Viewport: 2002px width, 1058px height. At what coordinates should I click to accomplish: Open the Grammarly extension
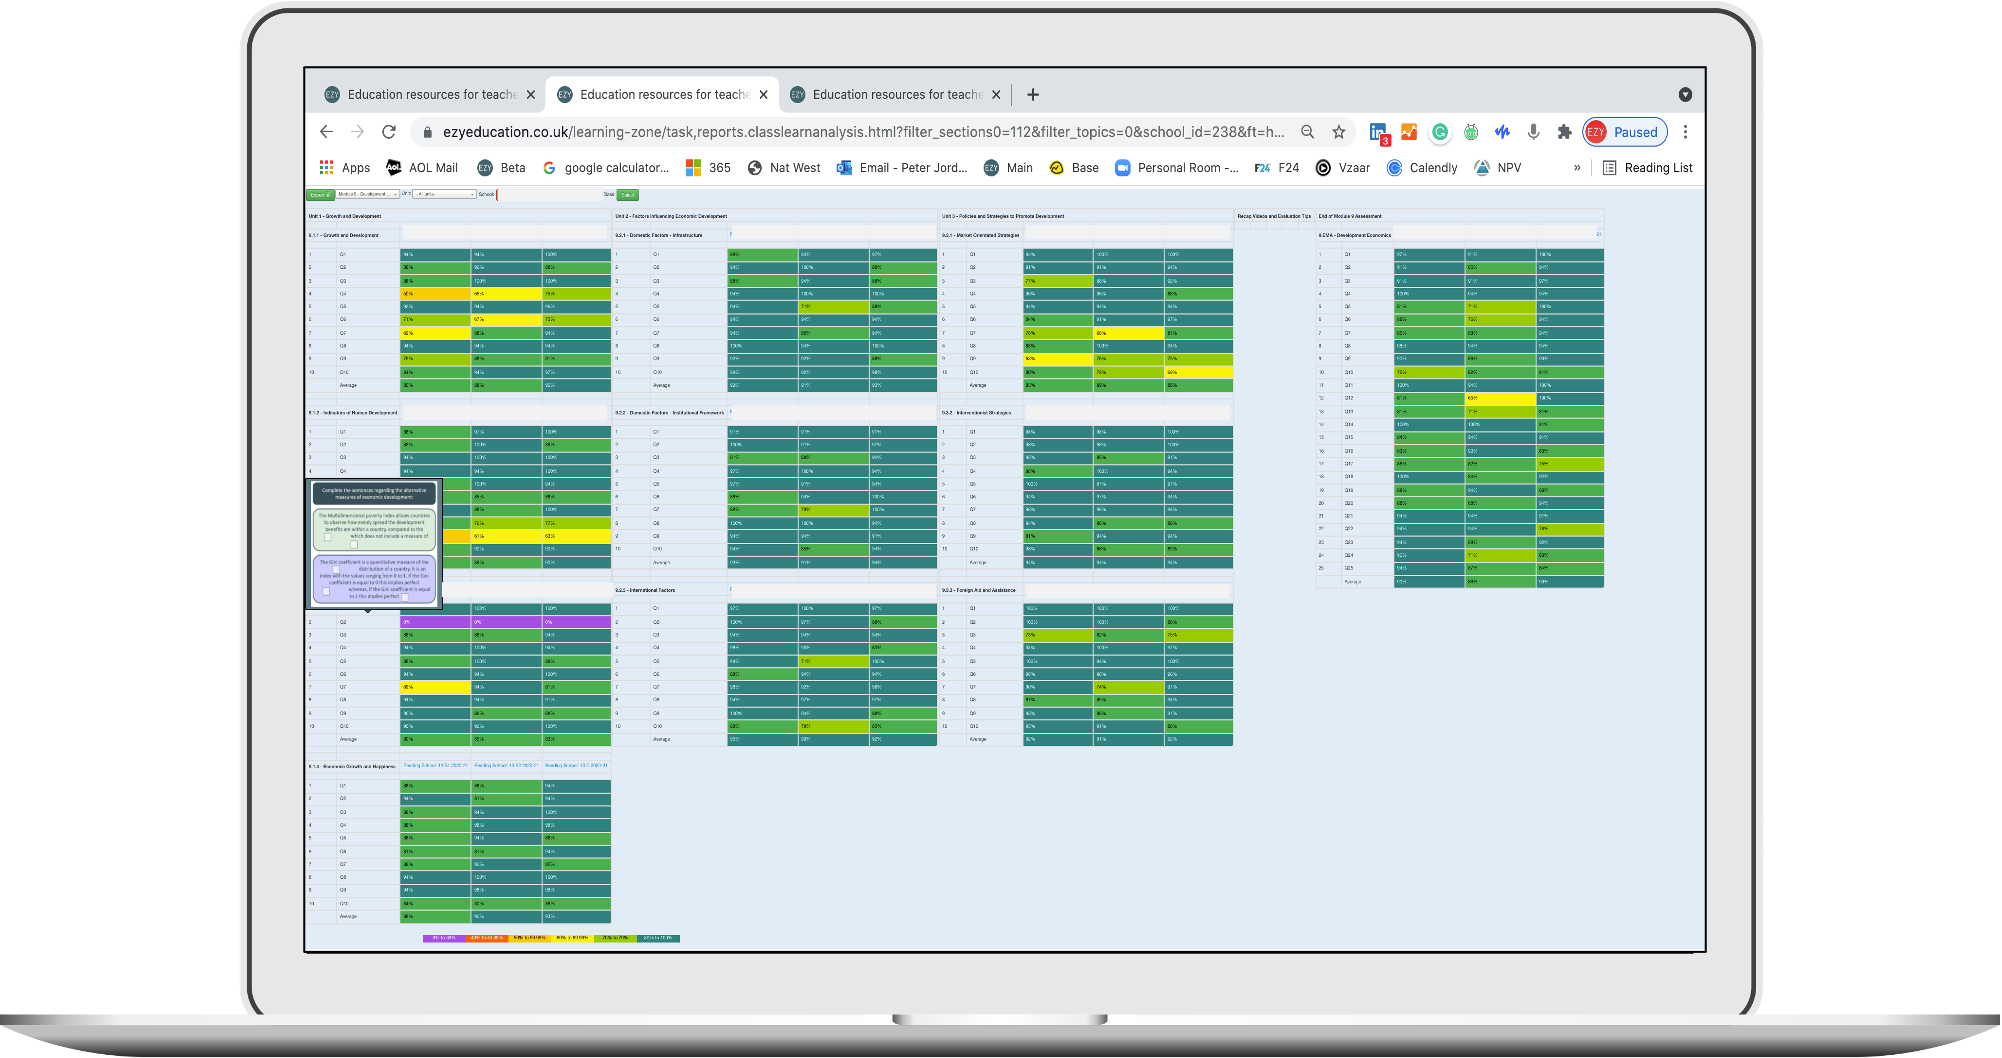(x=1440, y=132)
